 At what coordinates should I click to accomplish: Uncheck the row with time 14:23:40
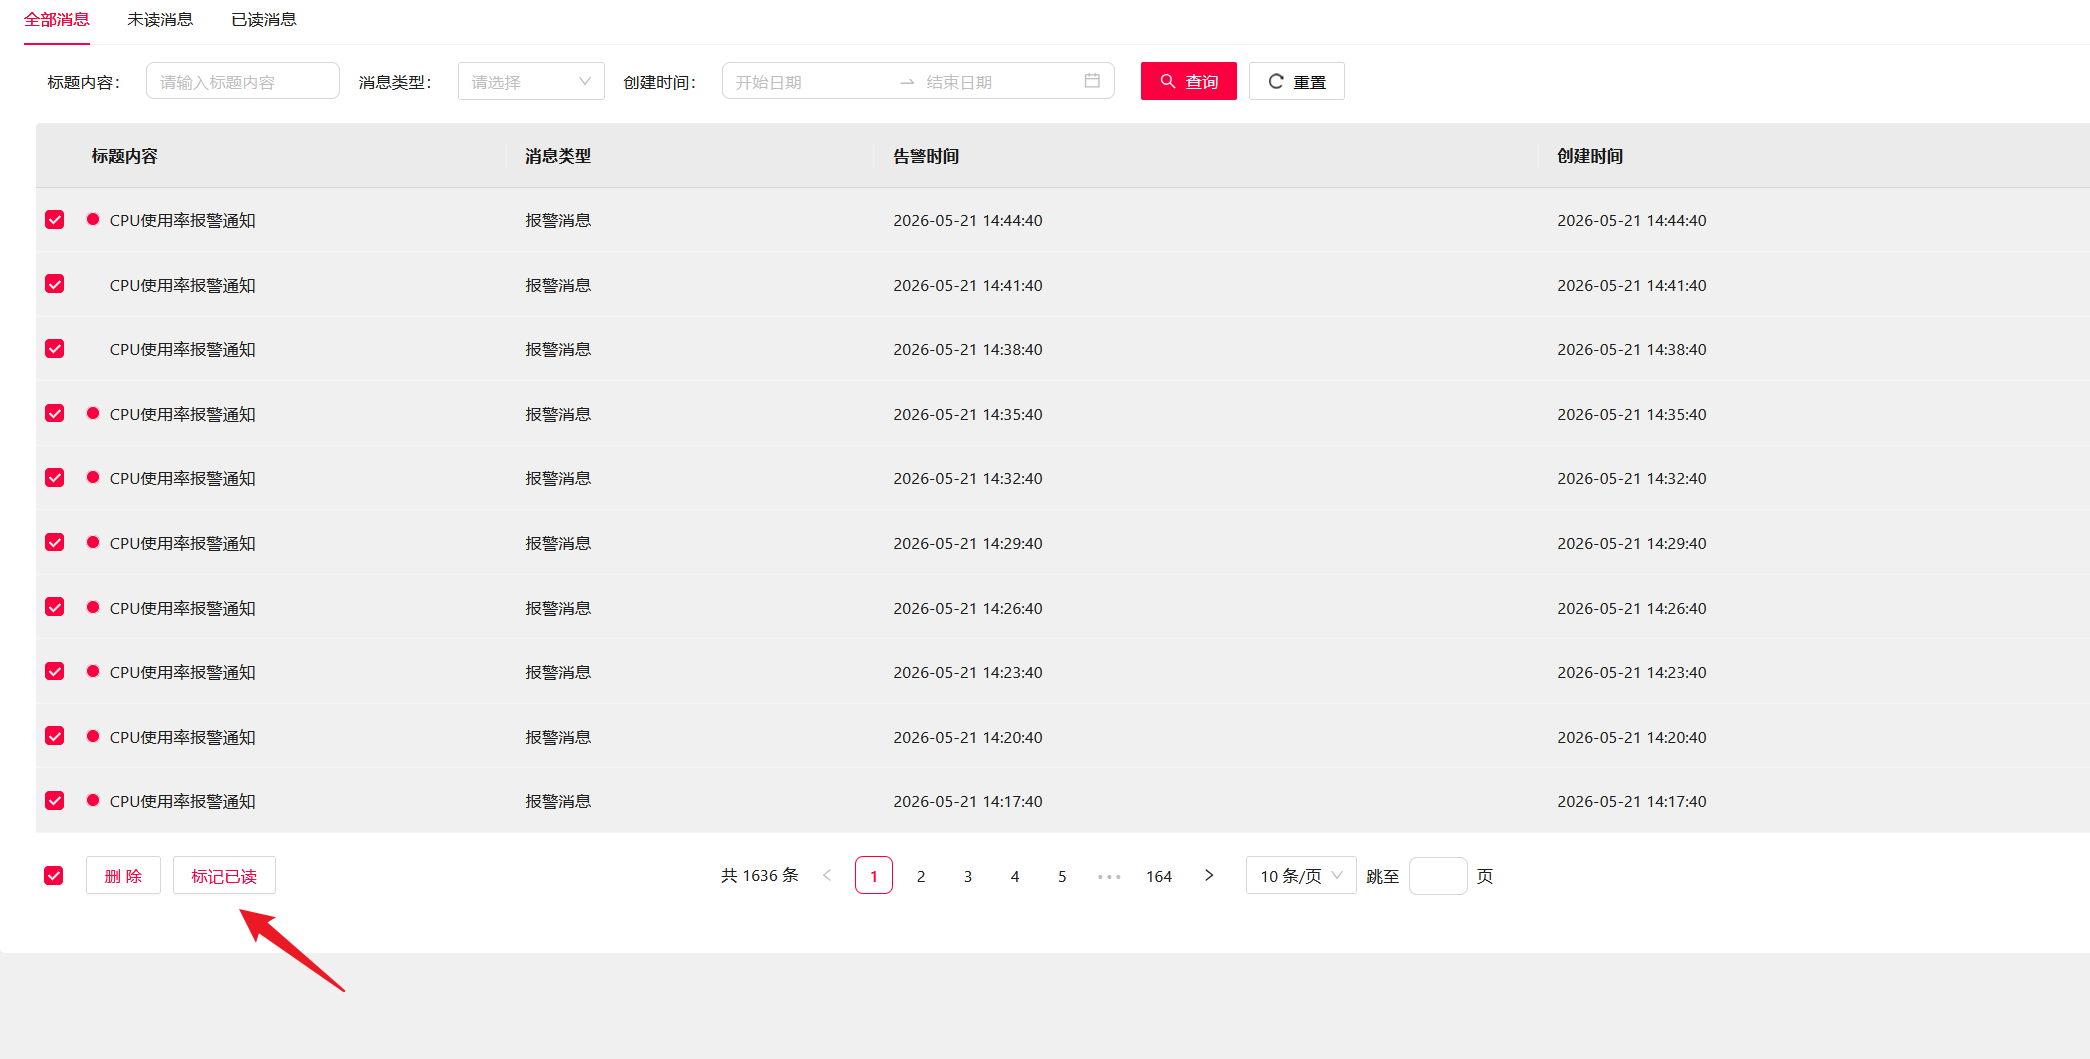55,671
